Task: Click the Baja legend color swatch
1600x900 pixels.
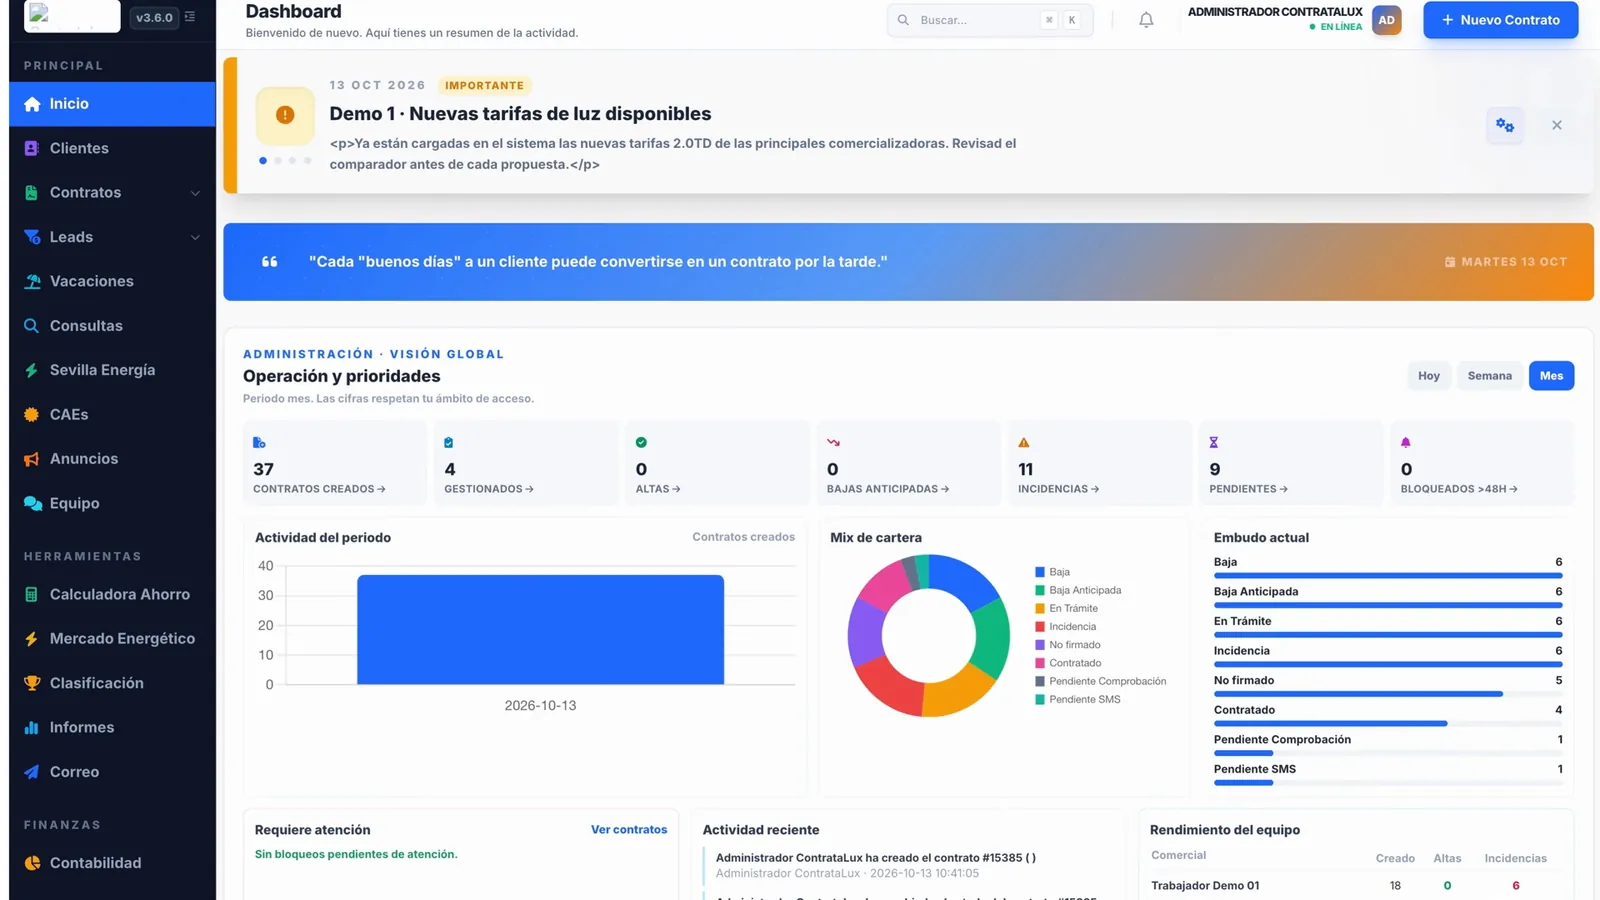Action: click(x=1040, y=572)
